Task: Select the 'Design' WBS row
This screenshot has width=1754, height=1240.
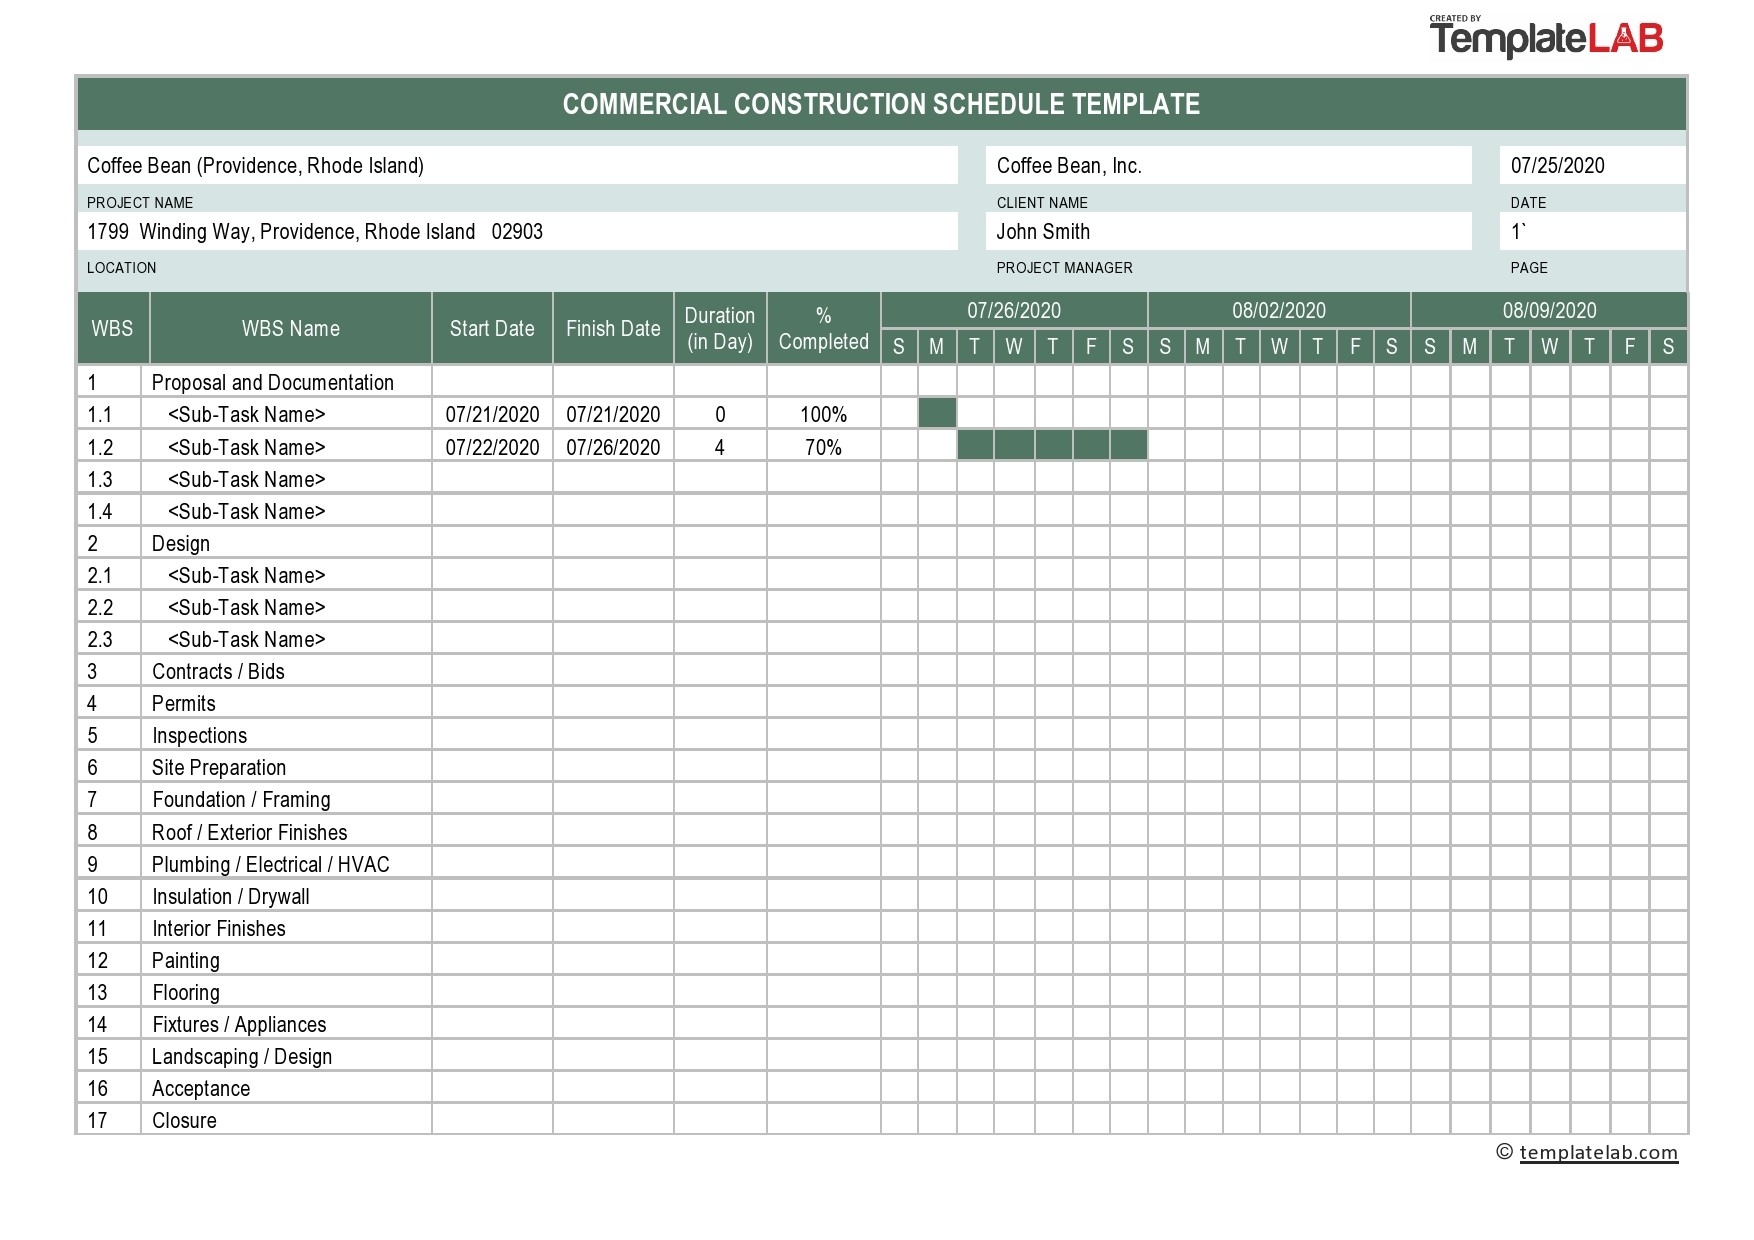Action: (x=181, y=543)
